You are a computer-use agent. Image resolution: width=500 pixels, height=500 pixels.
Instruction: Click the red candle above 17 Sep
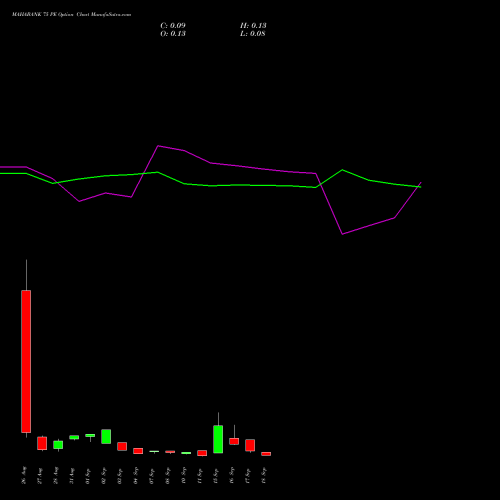tap(250, 445)
